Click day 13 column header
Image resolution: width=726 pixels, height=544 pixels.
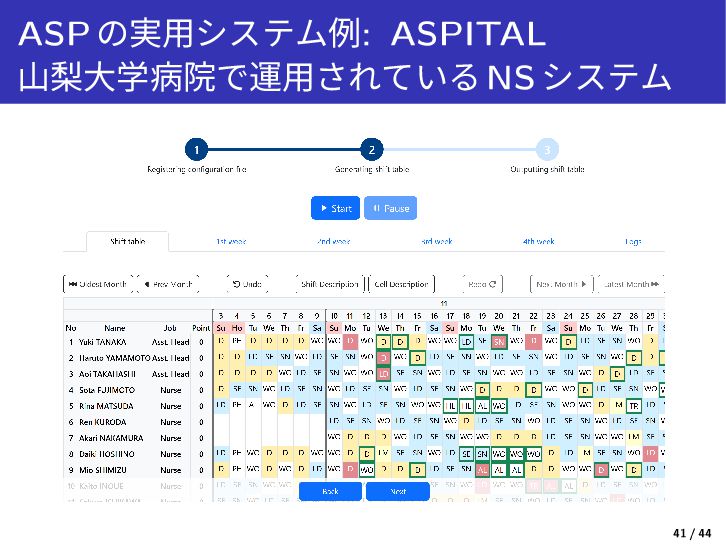[383, 316]
